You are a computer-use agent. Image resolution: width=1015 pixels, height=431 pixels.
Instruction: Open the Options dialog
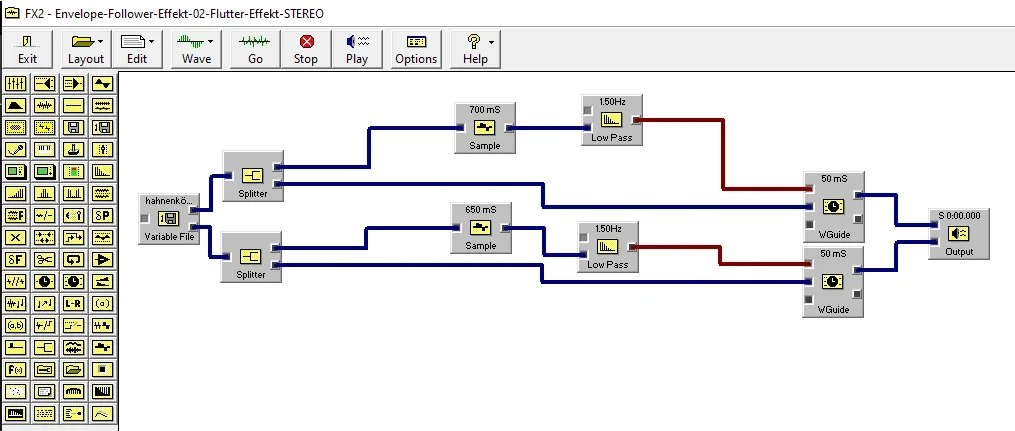(416, 49)
